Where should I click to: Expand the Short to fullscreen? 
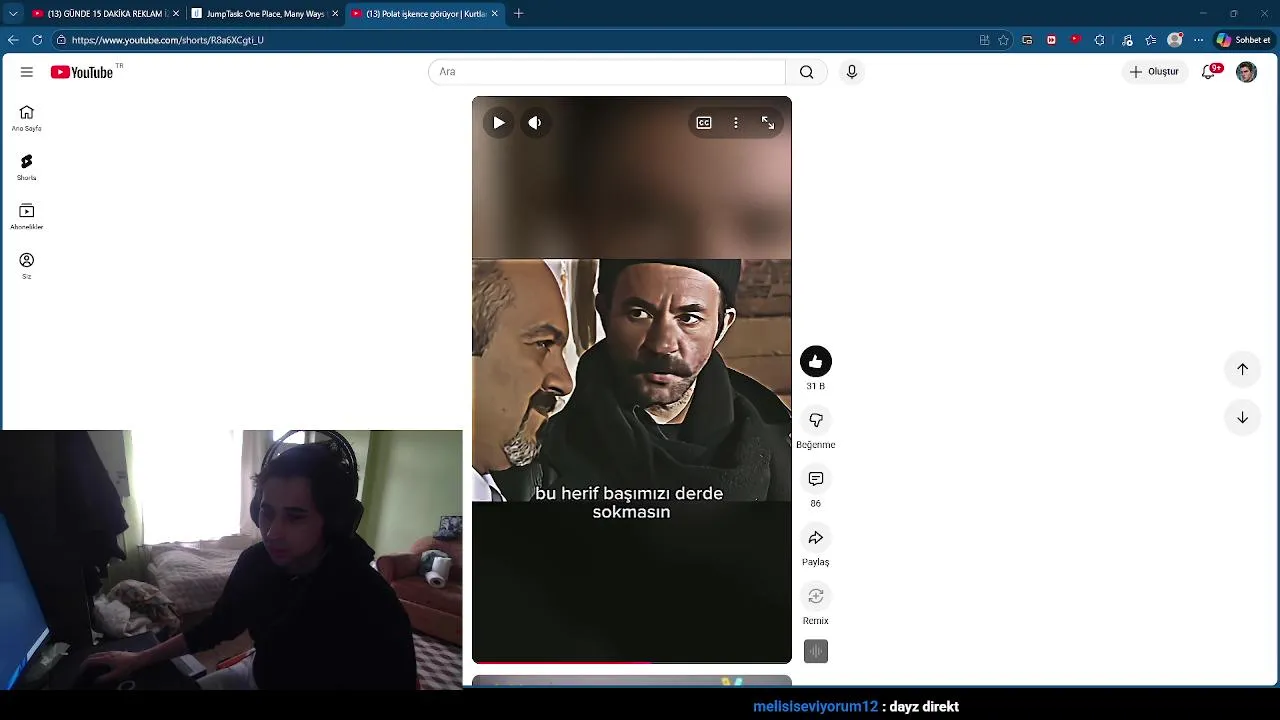768,123
